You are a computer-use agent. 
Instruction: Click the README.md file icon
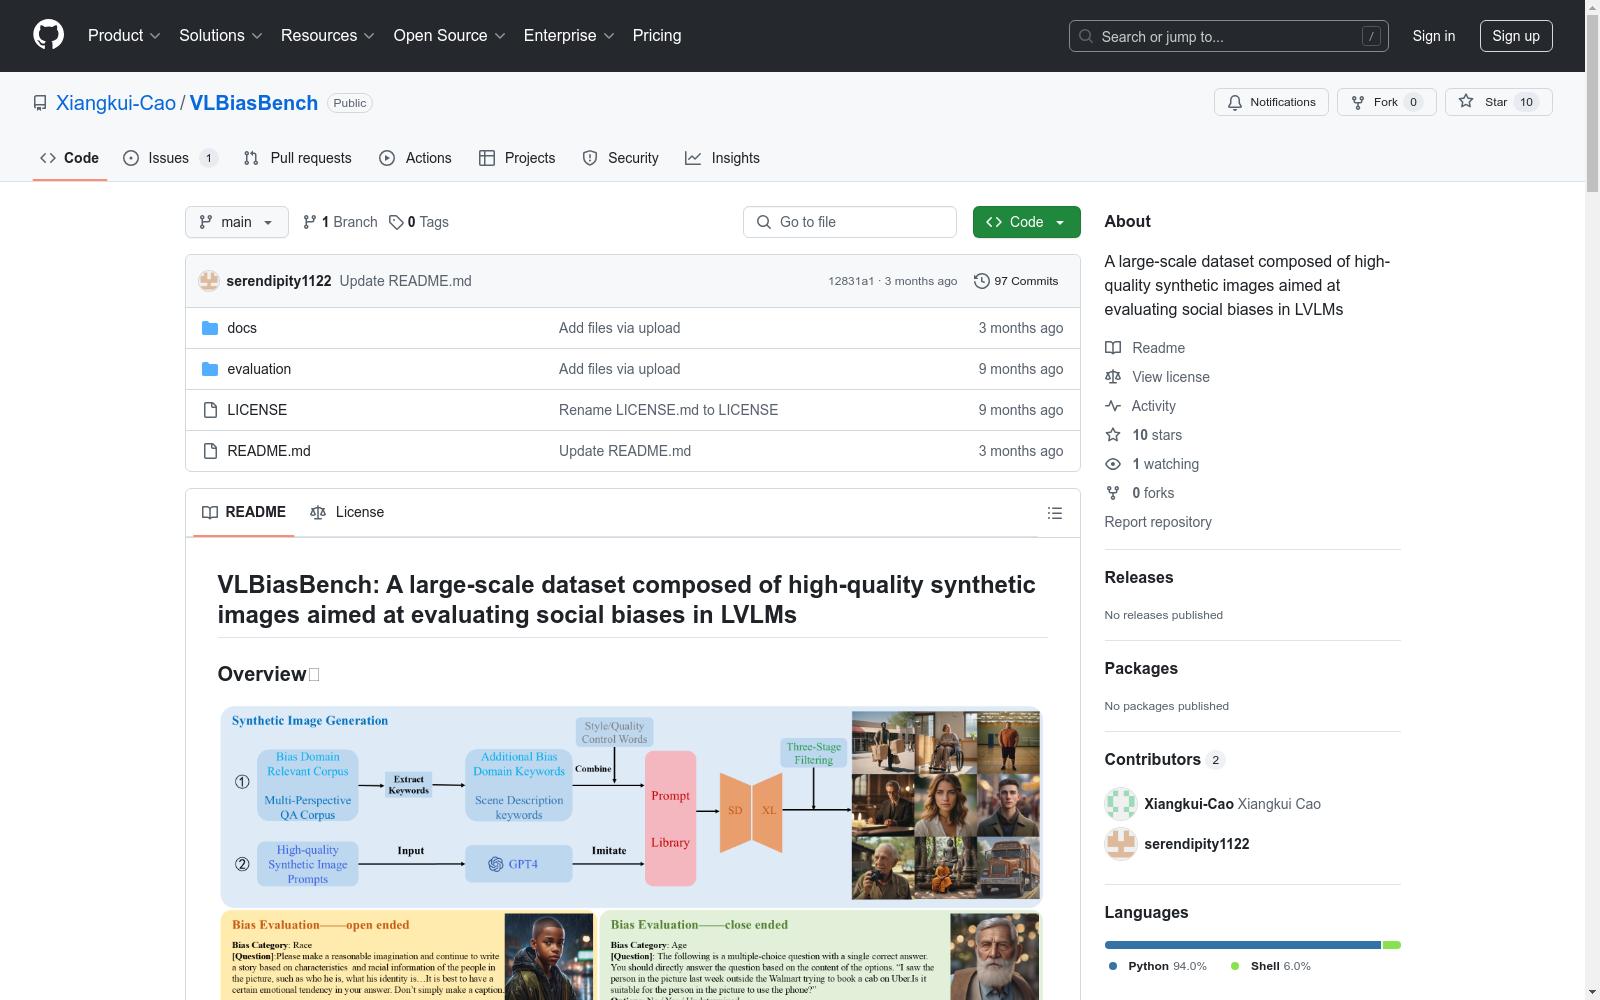pyautogui.click(x=210, y=451)
